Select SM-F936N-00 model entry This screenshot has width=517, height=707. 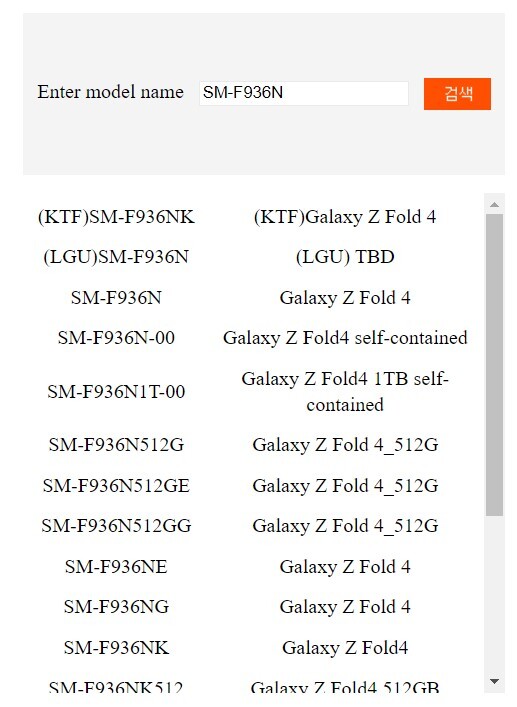point(116,338)
